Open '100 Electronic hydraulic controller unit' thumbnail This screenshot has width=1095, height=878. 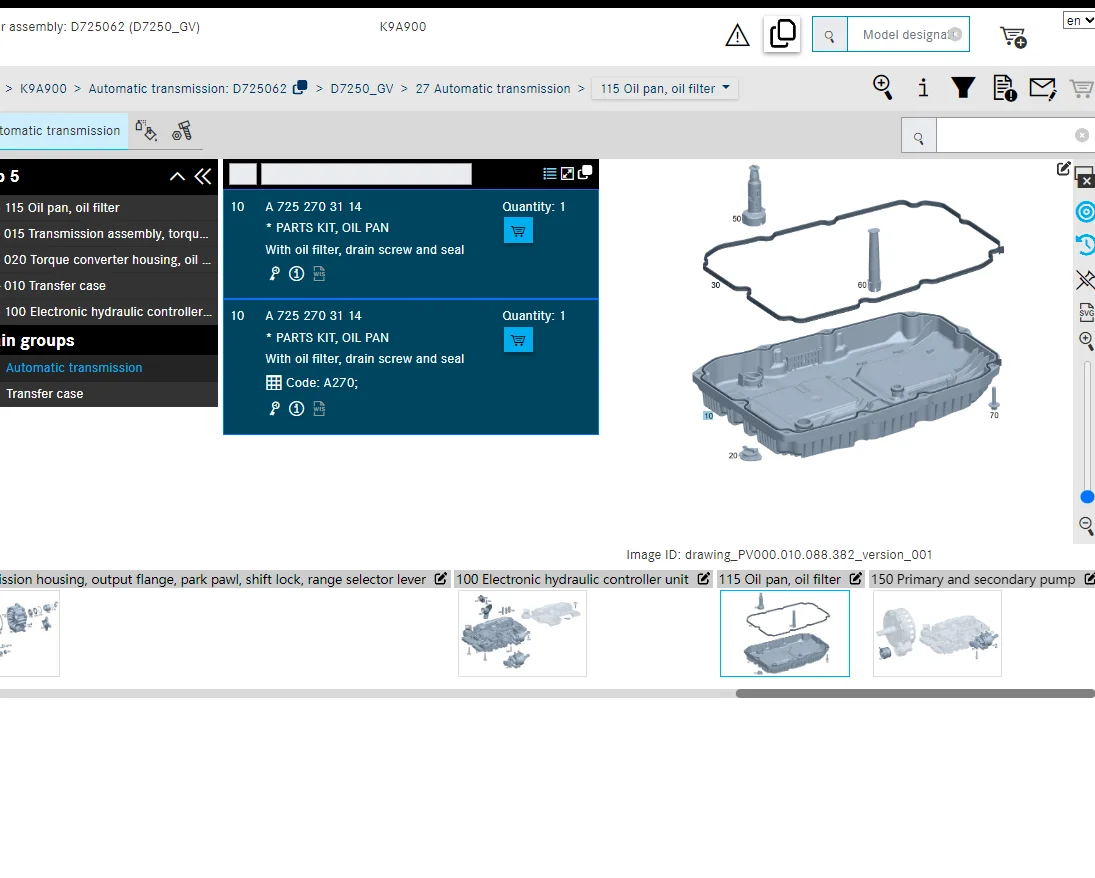522,633
